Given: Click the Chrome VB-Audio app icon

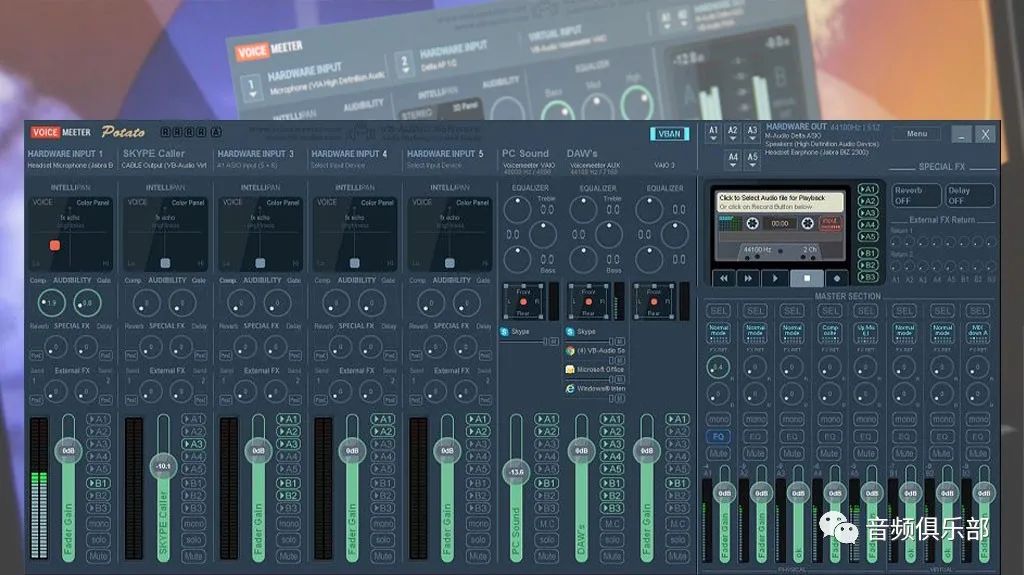Looking at the screenshot, I should coord(570,351).
